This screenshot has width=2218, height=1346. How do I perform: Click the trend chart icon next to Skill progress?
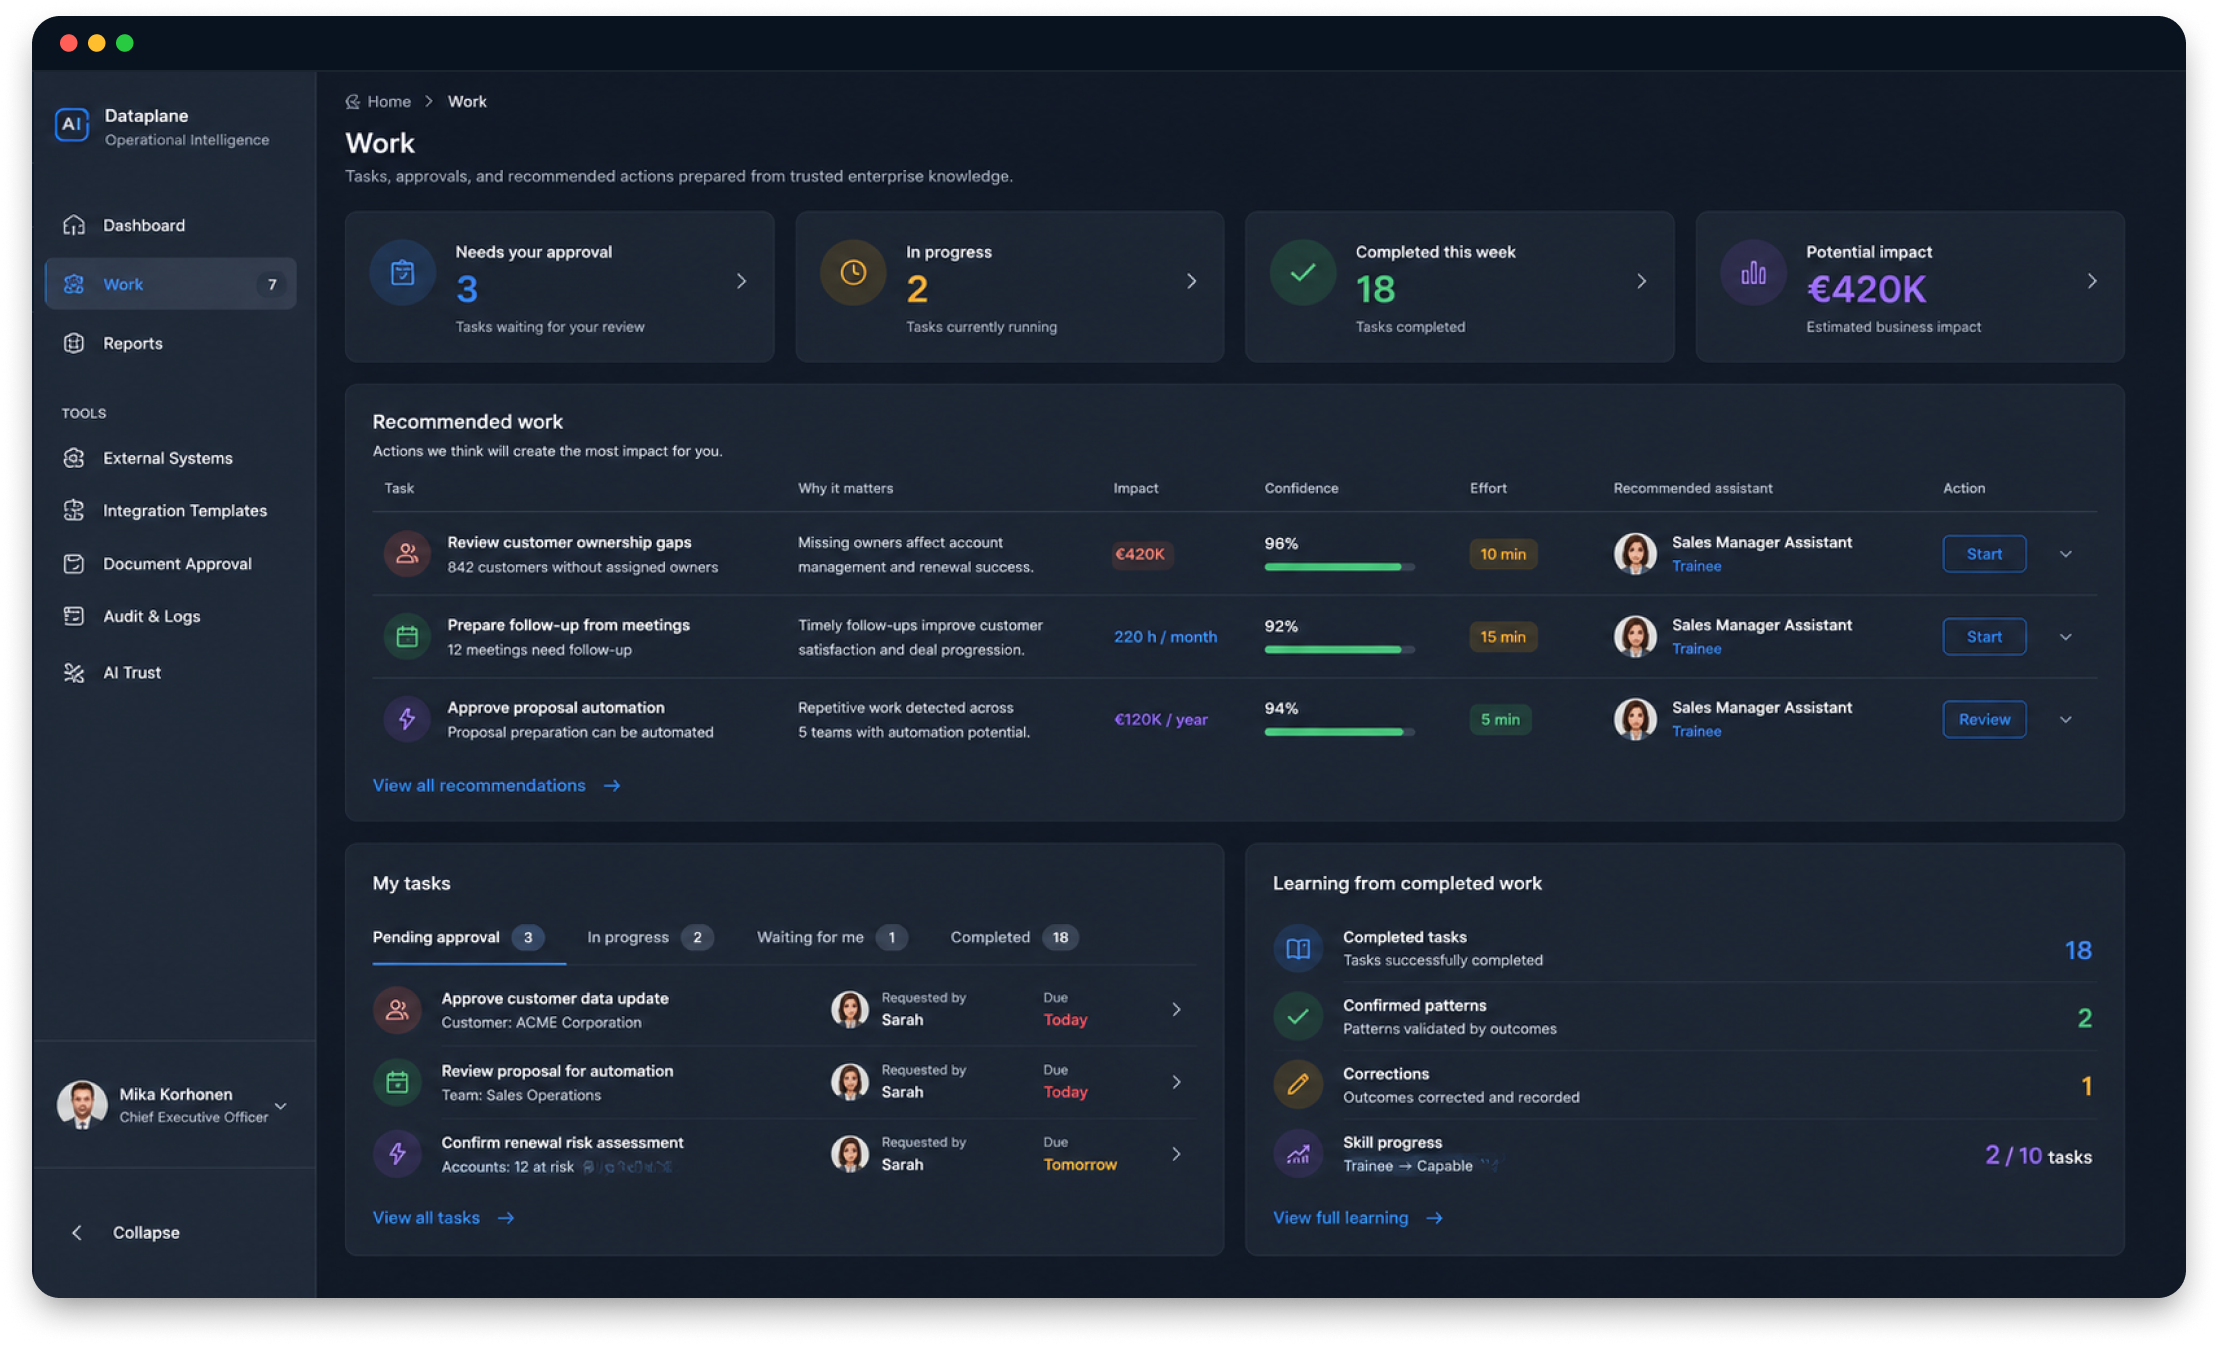pos(1298,1154)
